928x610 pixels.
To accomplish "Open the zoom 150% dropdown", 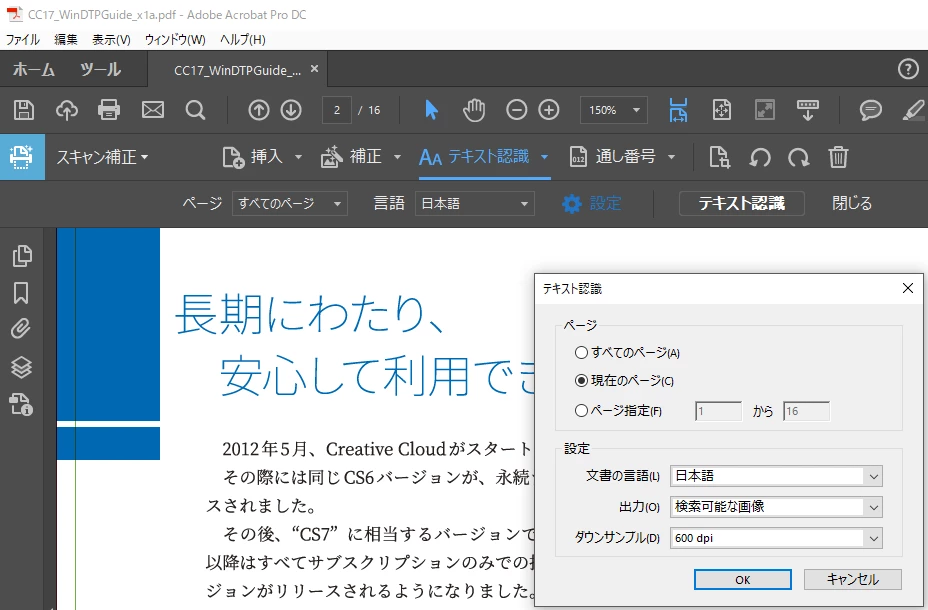I will pyautogui.click(x=614, y=110).
